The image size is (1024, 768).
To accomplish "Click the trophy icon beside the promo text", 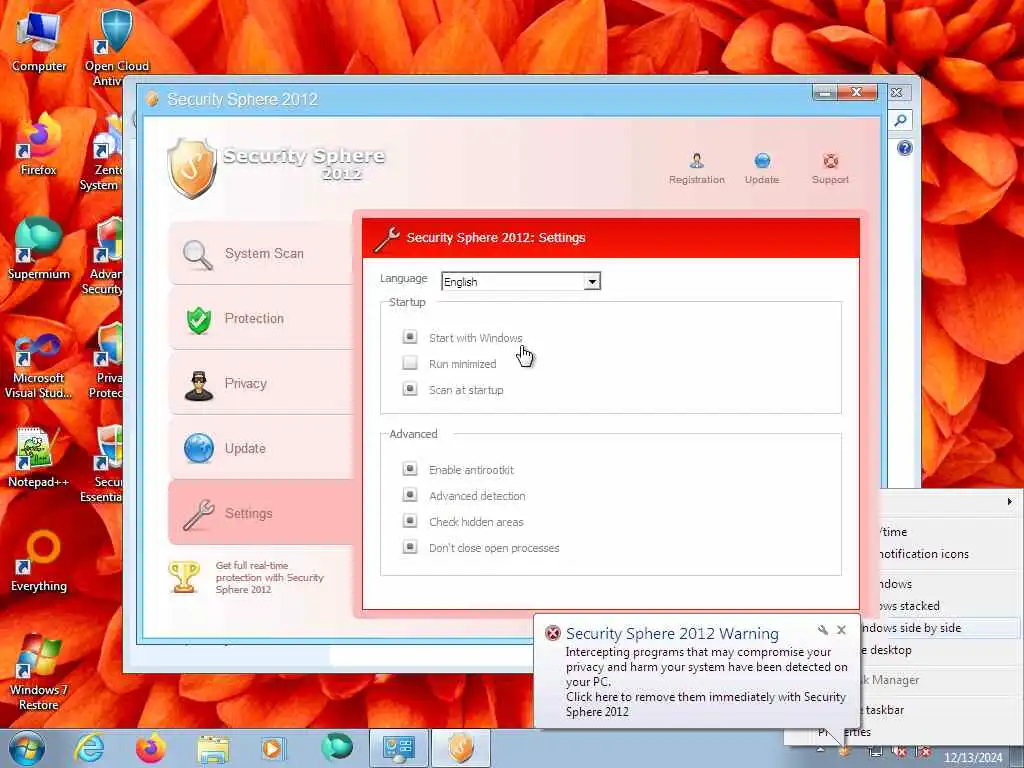I will (x=184, y=577).
